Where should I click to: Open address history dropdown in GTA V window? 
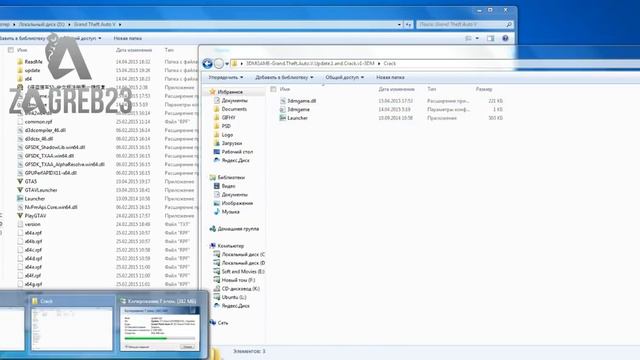pyautogui.click(x=399, y=25)
